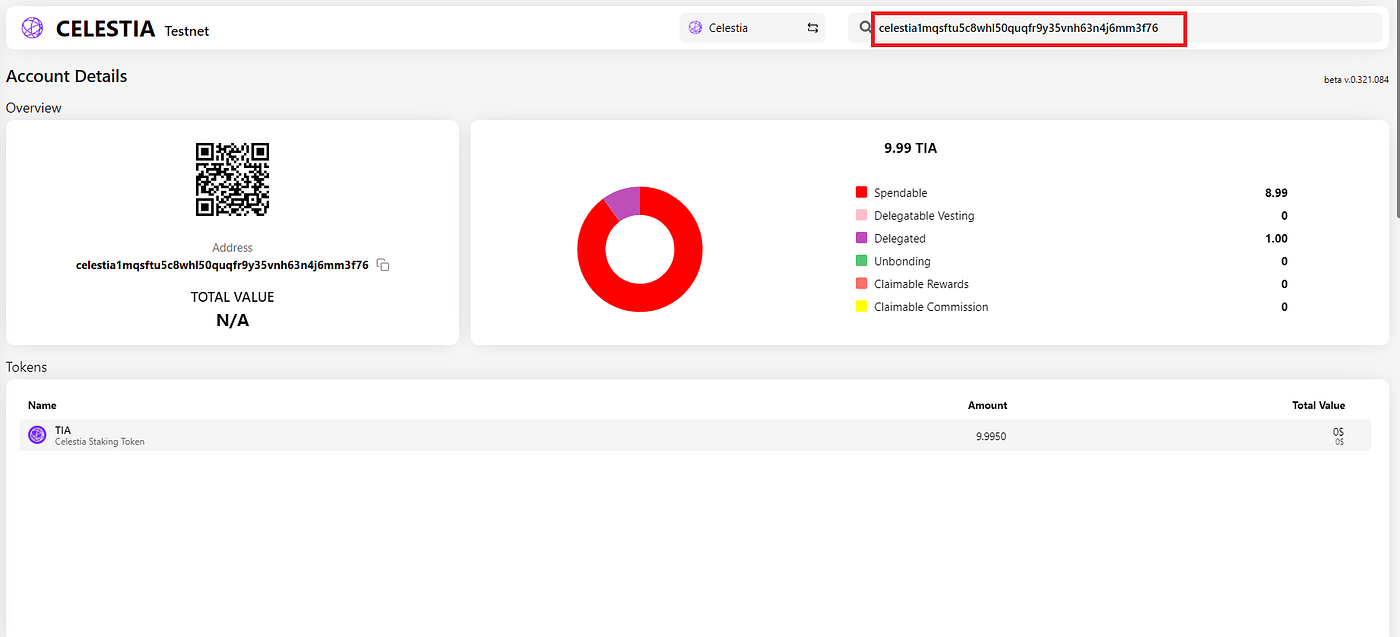Viewport: 1400px width, 637px height.
Task: Click the 0$ total value cell
Action: tap(1339, 431)
